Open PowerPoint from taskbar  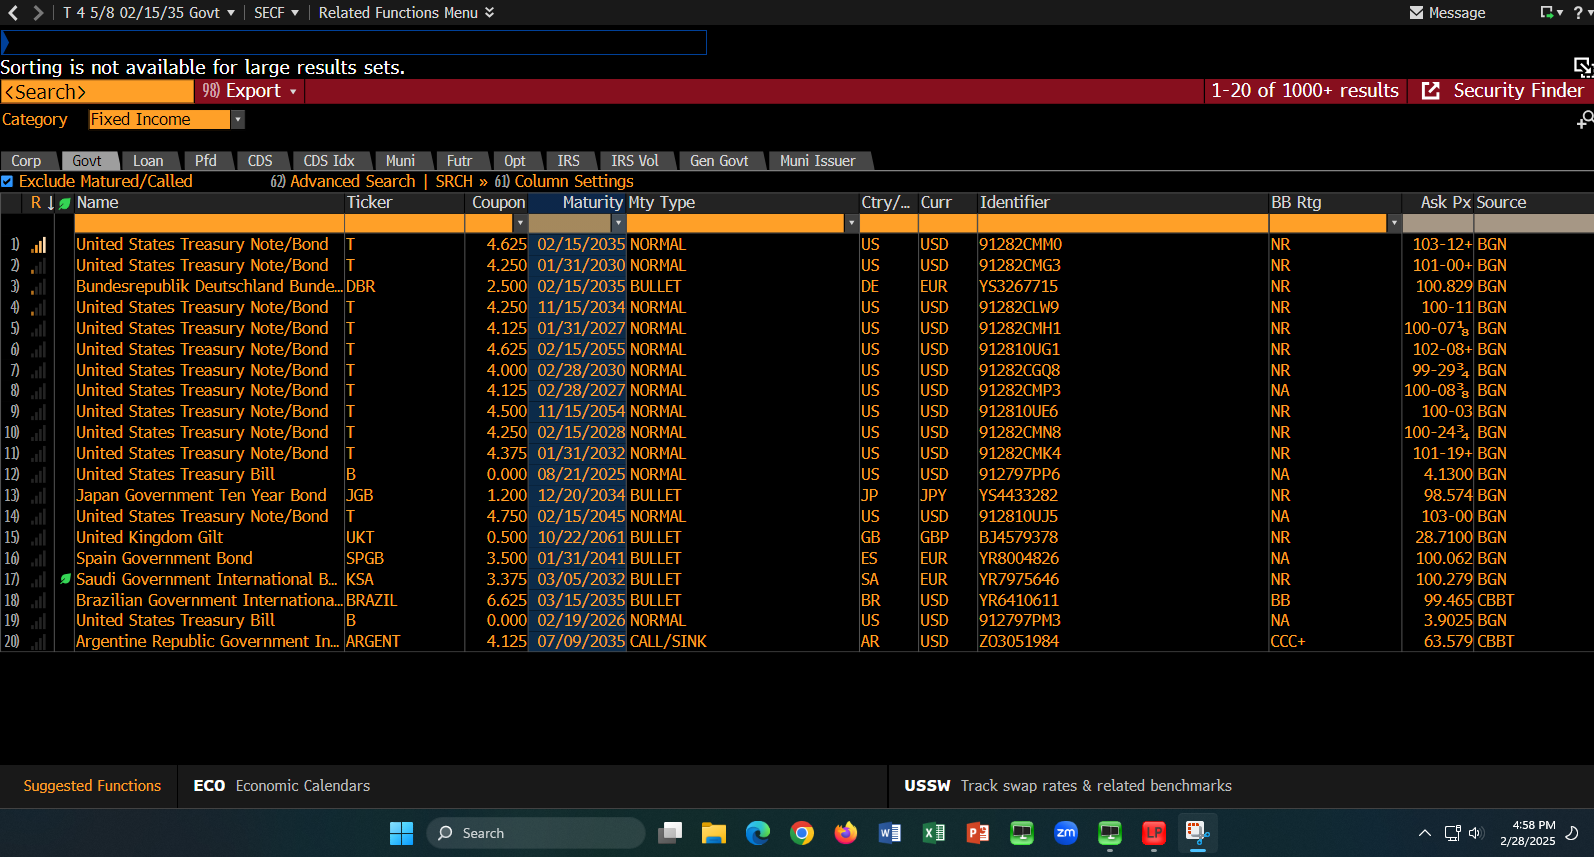[978, 833]
